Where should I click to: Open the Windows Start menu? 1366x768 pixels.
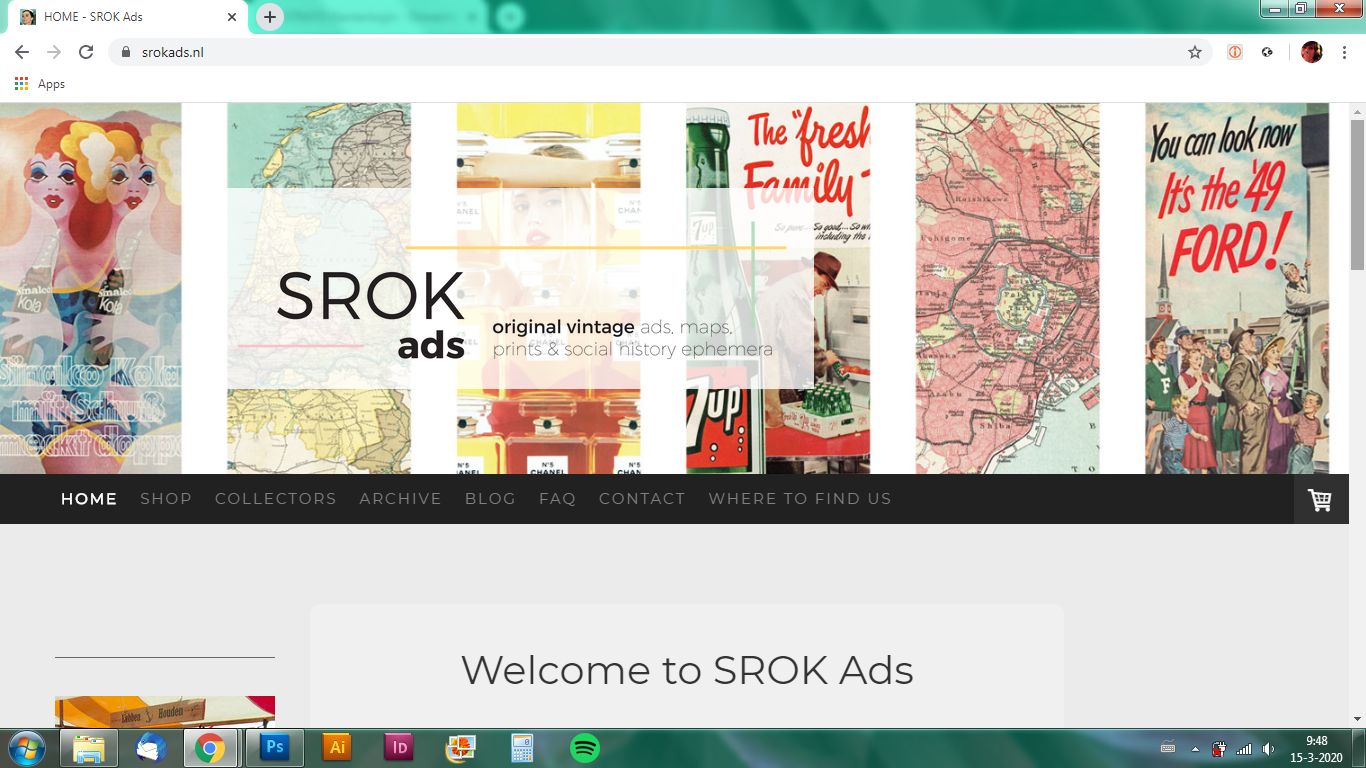25,748
